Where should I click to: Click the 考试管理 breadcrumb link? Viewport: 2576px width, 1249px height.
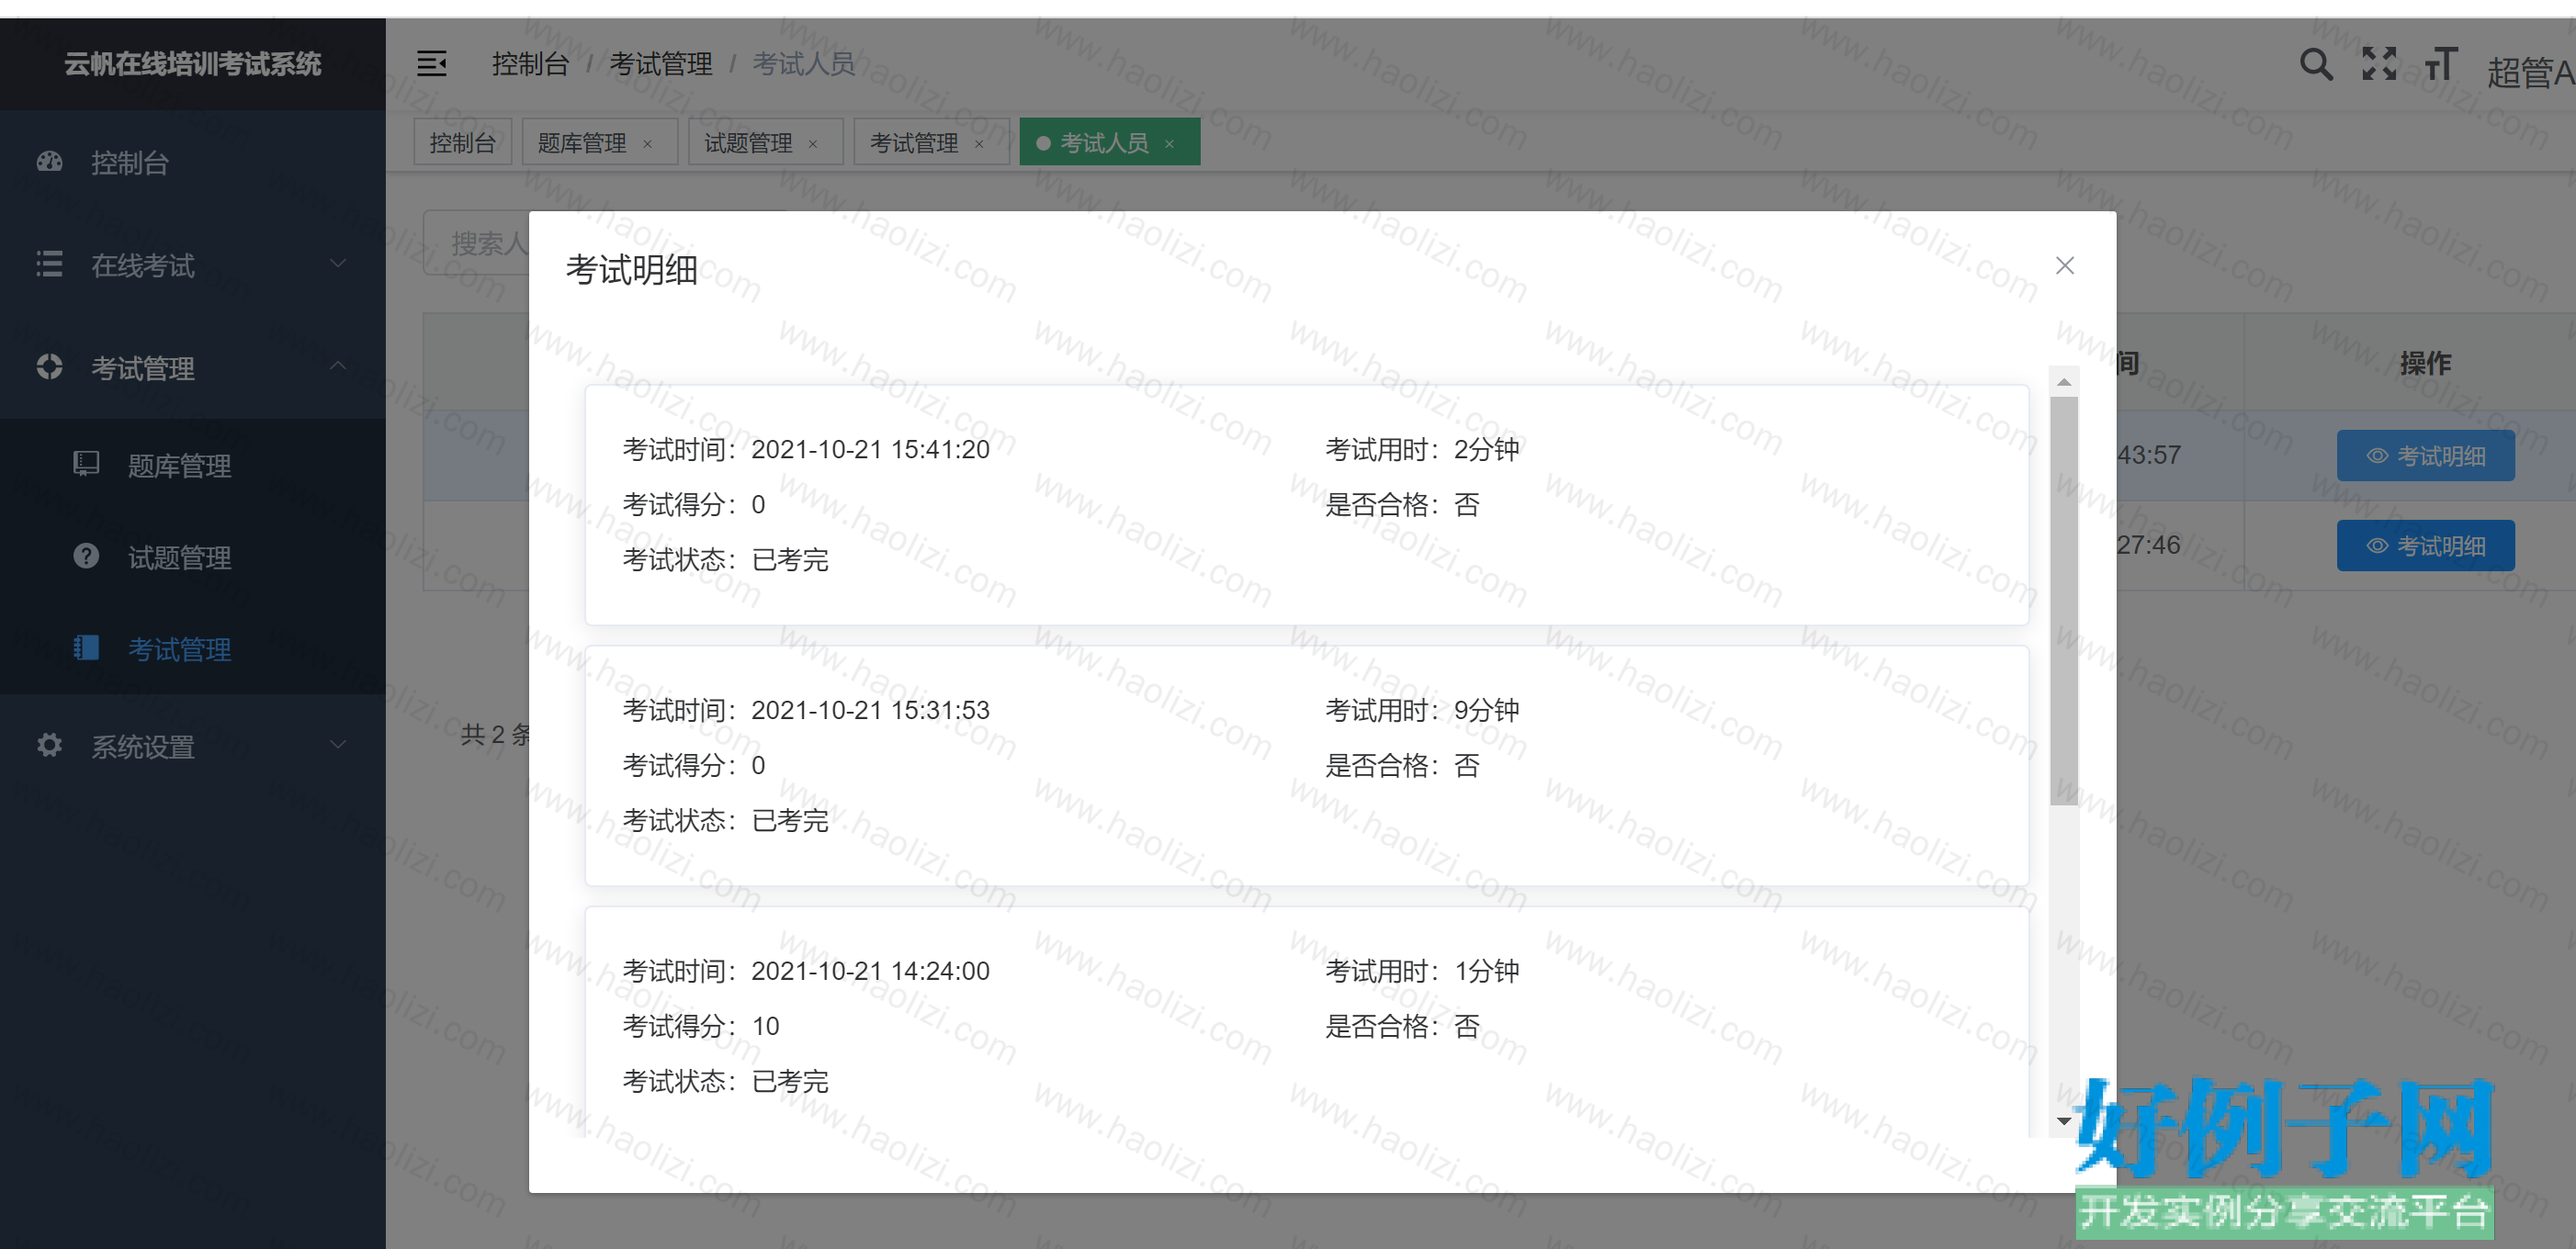[x=661, y=64]
